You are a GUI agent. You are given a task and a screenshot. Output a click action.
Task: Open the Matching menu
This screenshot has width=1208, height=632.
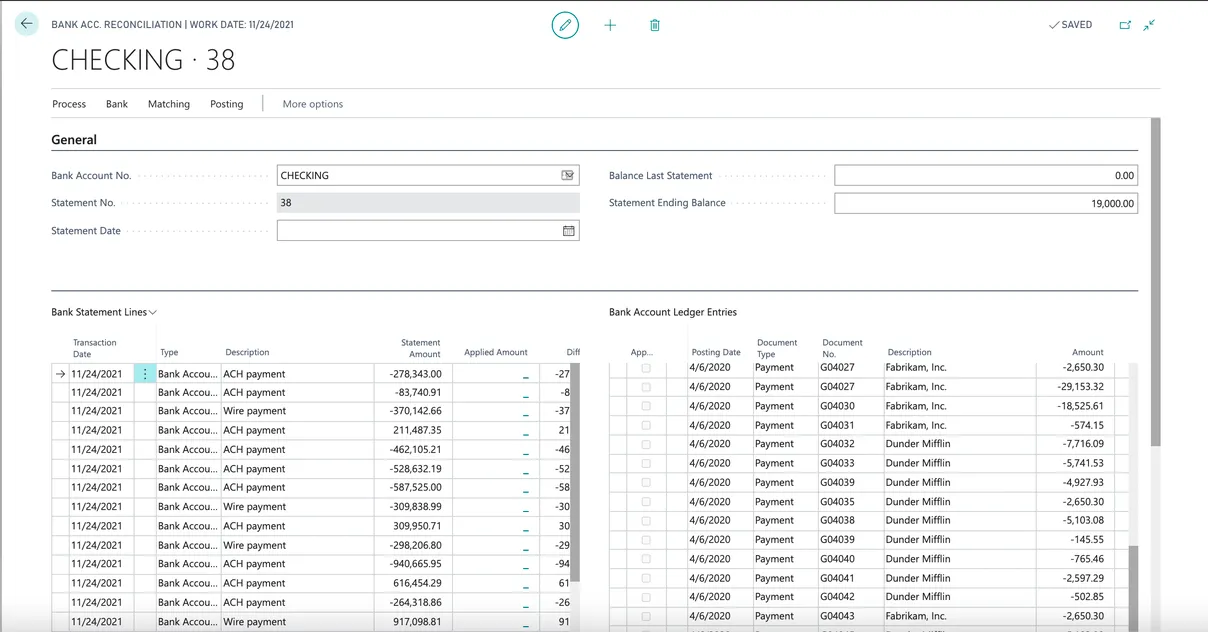169,104
